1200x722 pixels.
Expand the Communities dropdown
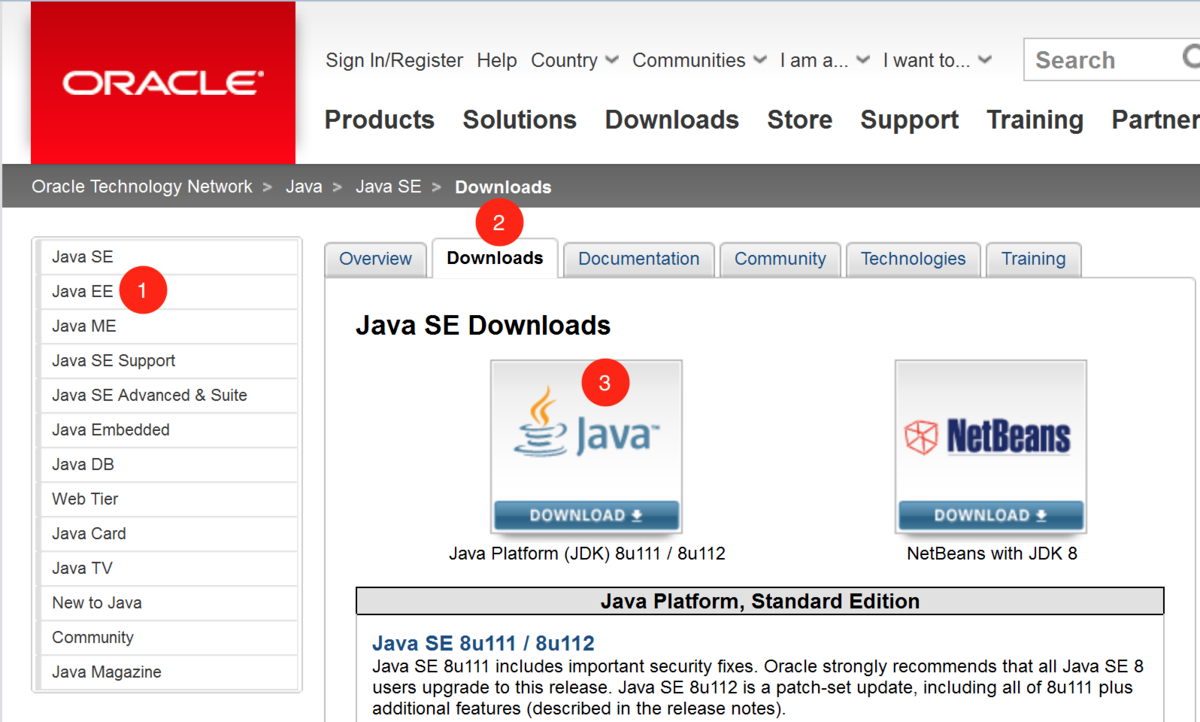click(x=699, y=60)
